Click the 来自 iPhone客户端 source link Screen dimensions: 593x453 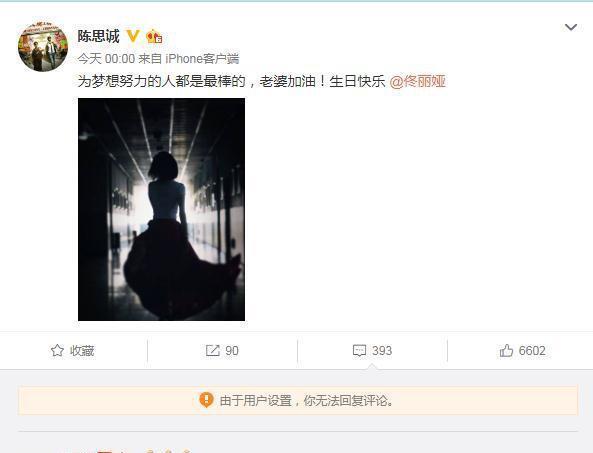point(188,59)
